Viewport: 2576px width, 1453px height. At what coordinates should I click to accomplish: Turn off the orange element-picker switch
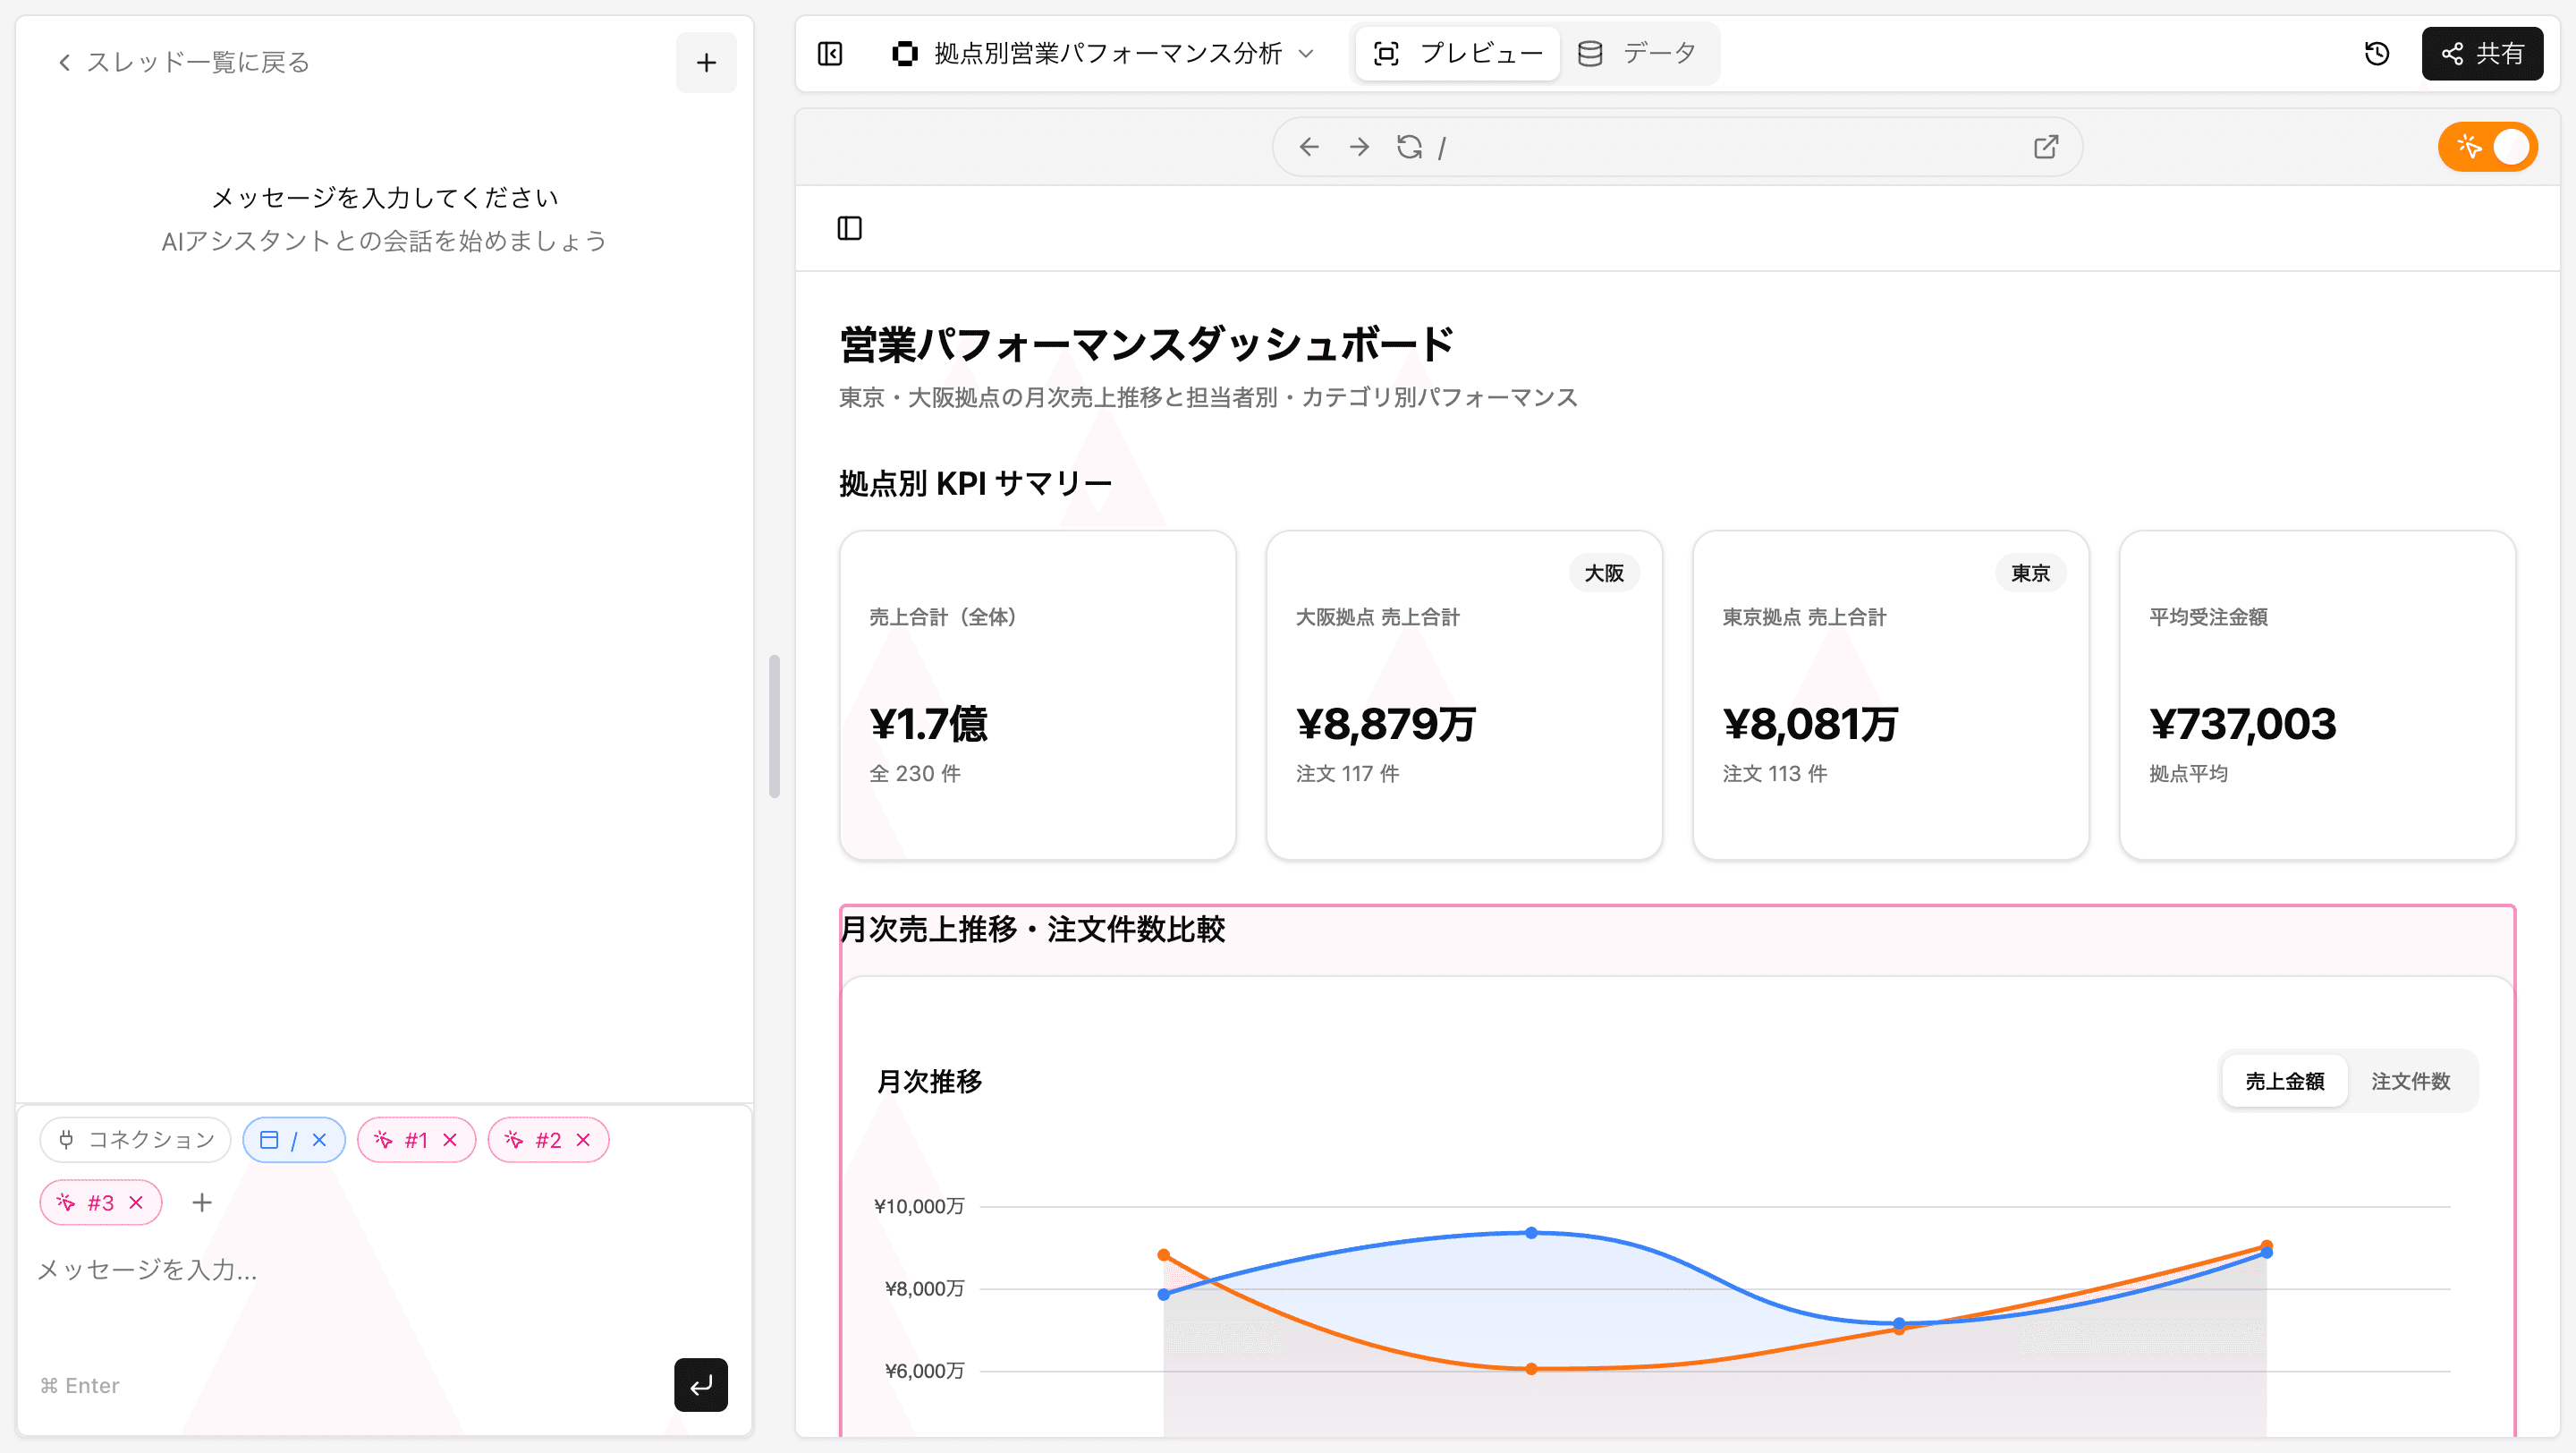click(x=2488, y=146)
